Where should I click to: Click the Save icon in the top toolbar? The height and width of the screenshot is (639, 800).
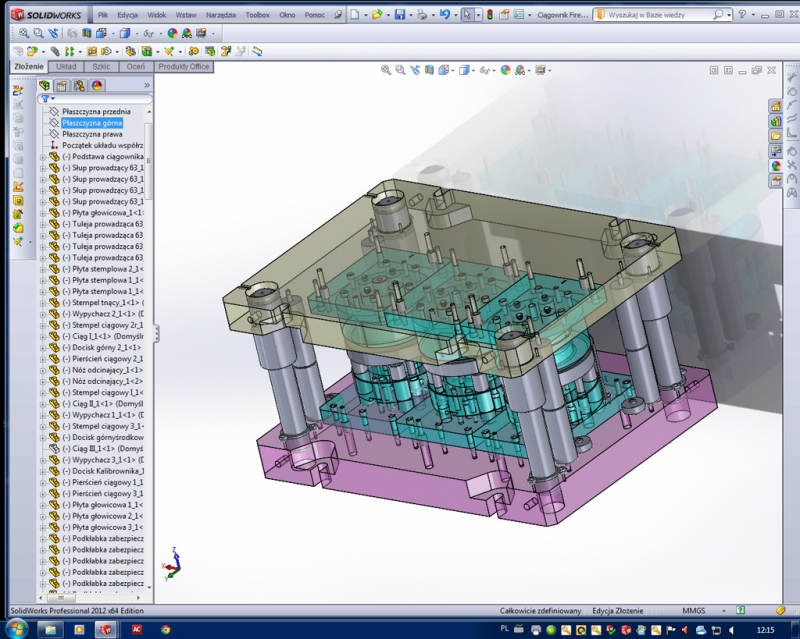point(400,16)
